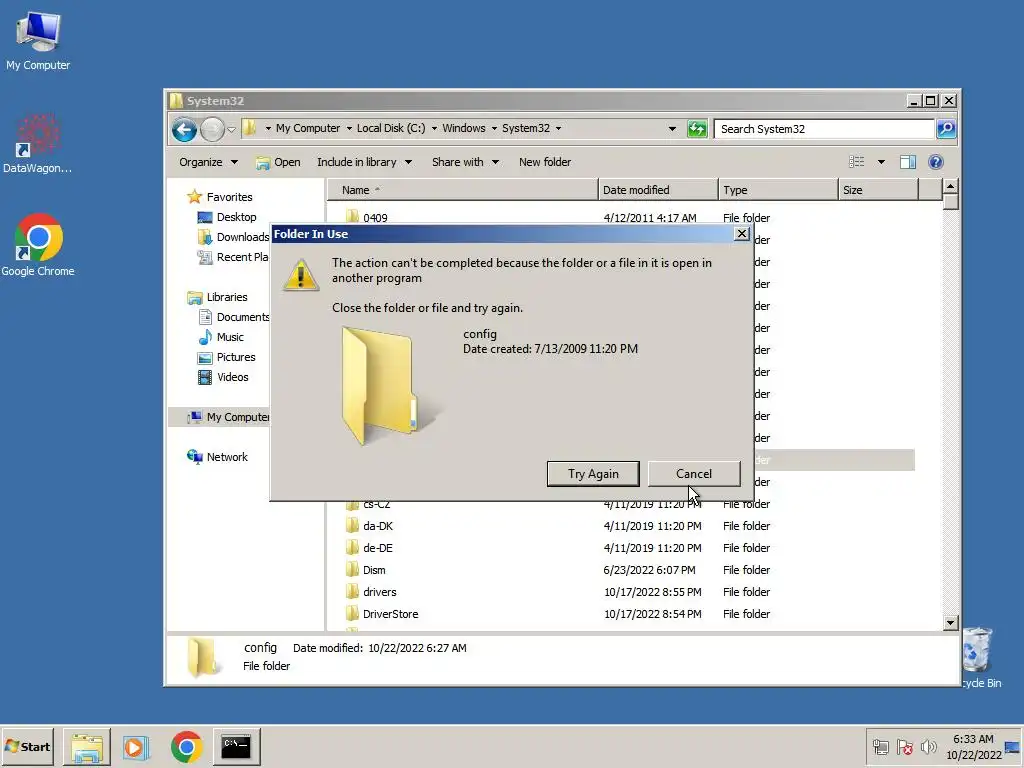The height and width of the screenshot is (768, 1024).
Task: Open the Google Chrome desktop shortcut
Action: 38,246
